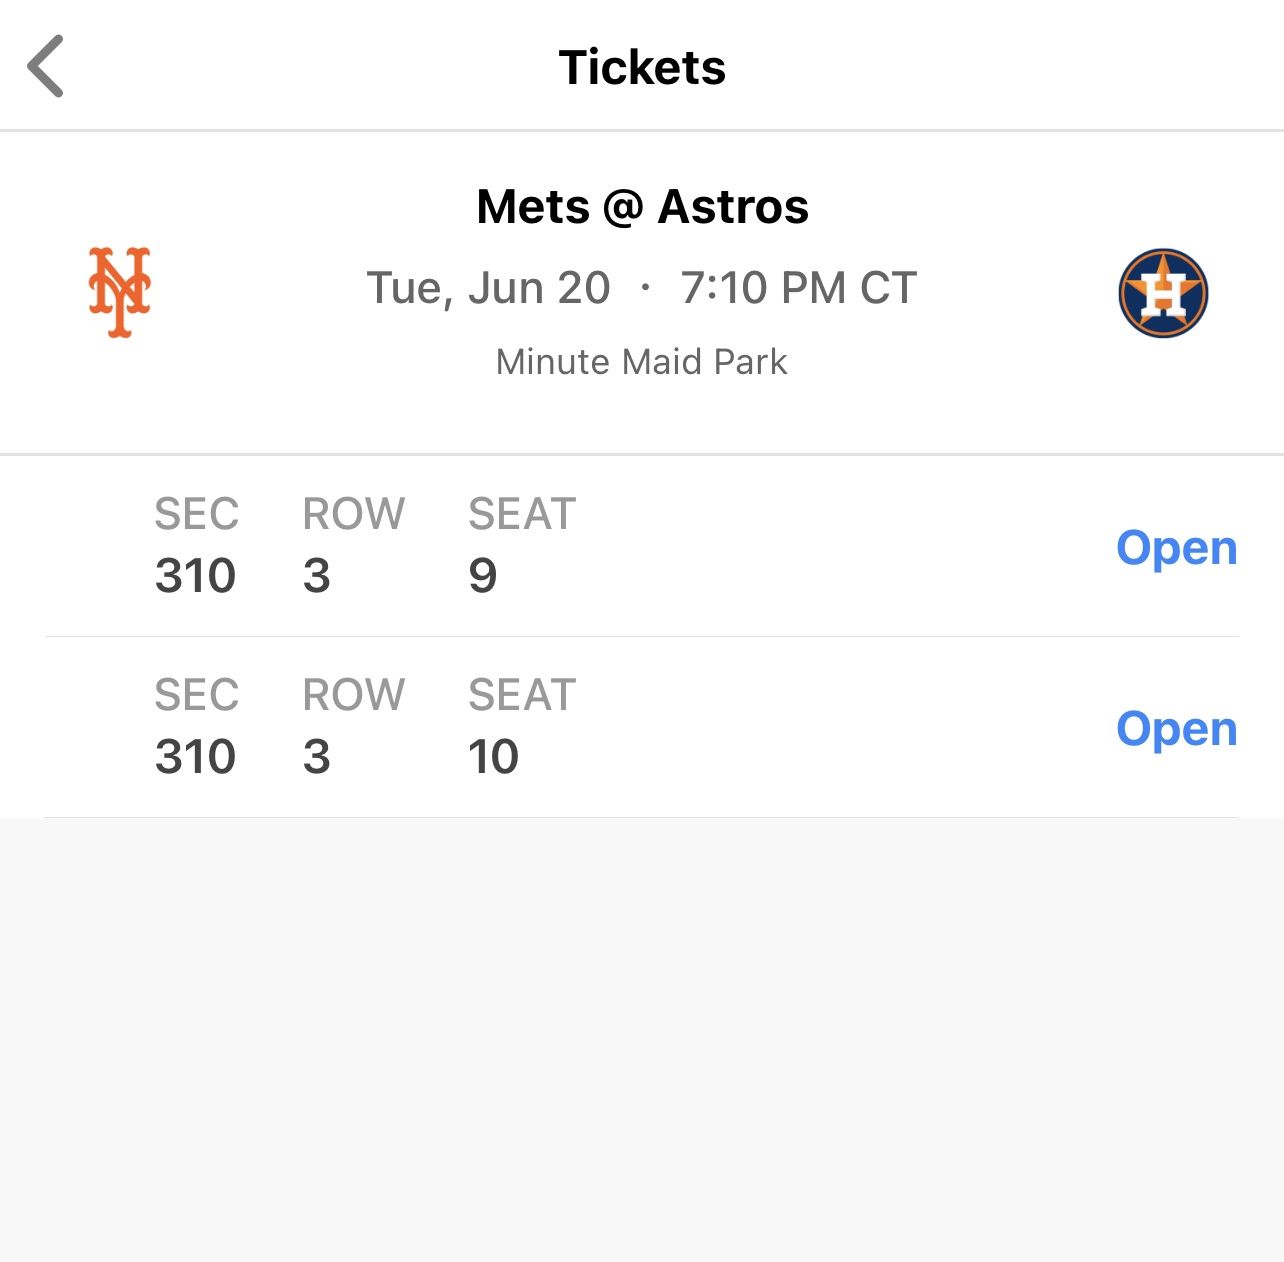The height and width of the screenshot is (1262, 1284).
Task: Click the Houston Astros star logo
Action: [1163, 293]
